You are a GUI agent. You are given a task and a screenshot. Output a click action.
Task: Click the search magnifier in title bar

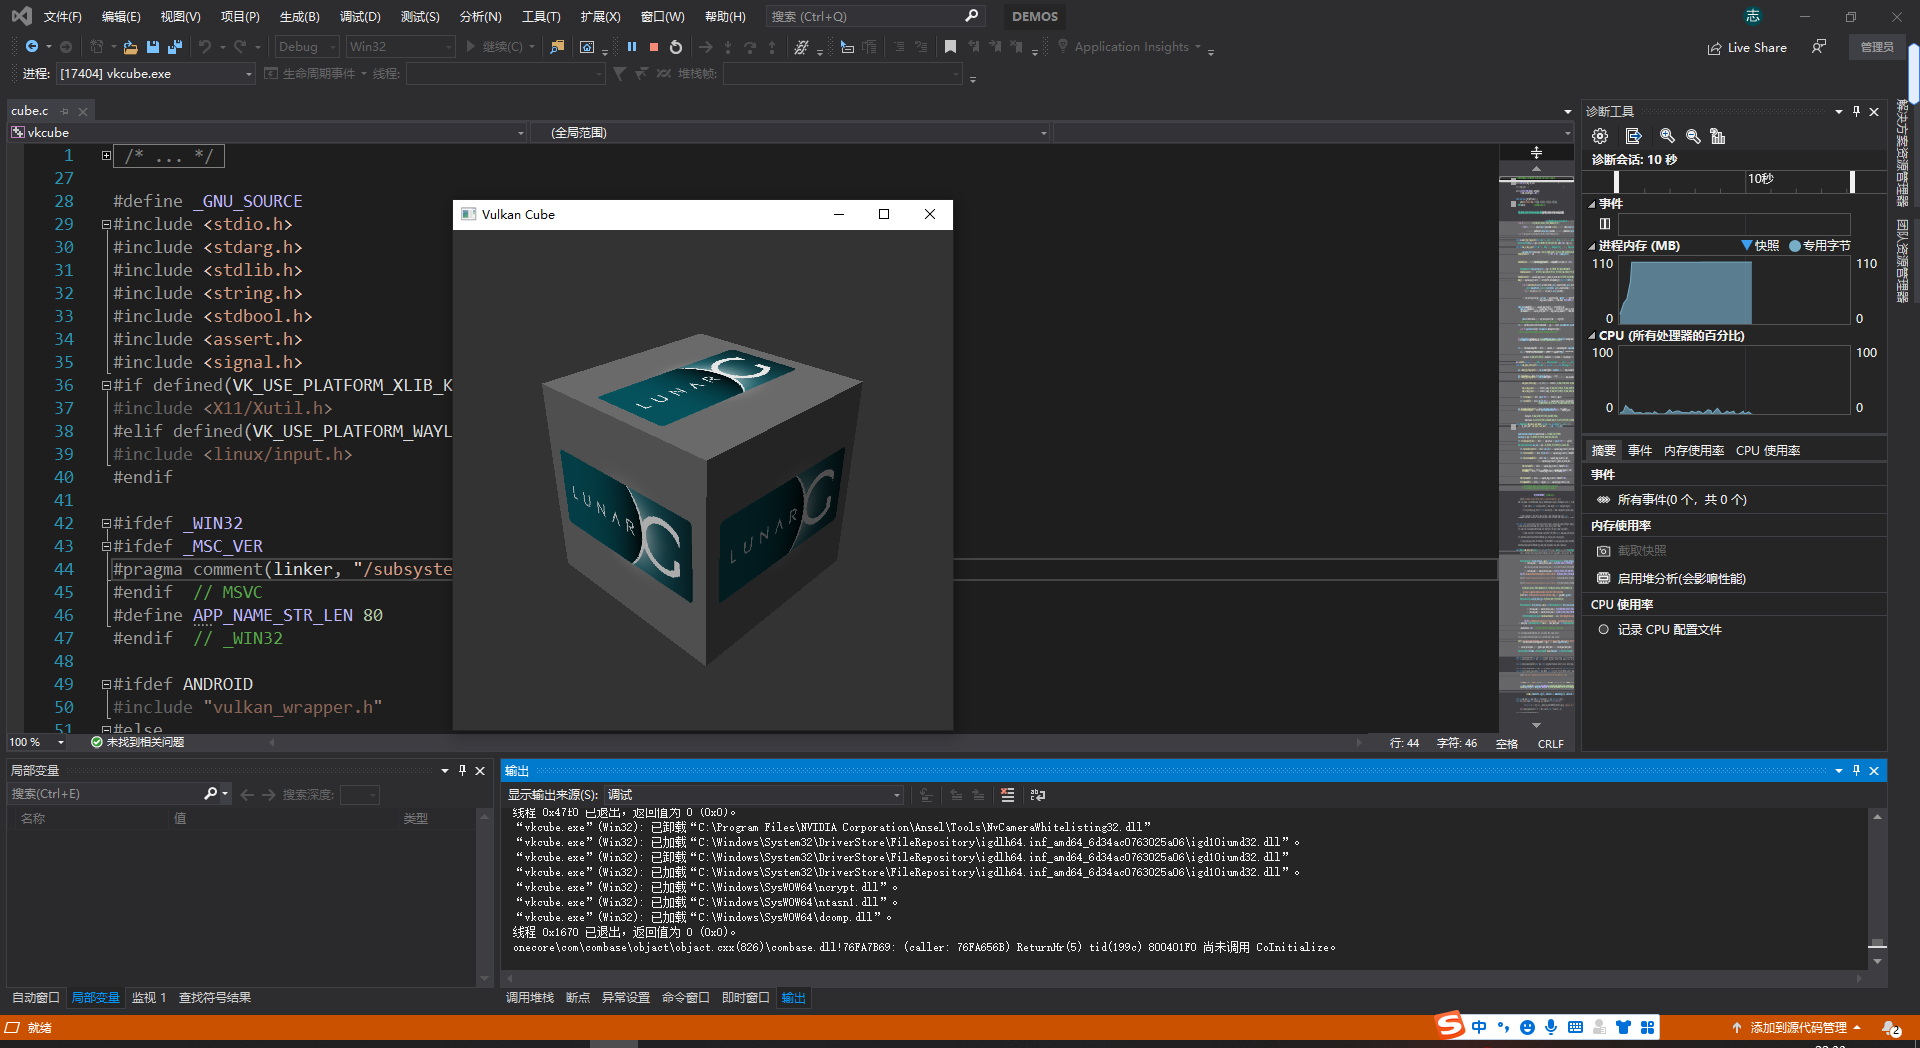tap(971, 16)
